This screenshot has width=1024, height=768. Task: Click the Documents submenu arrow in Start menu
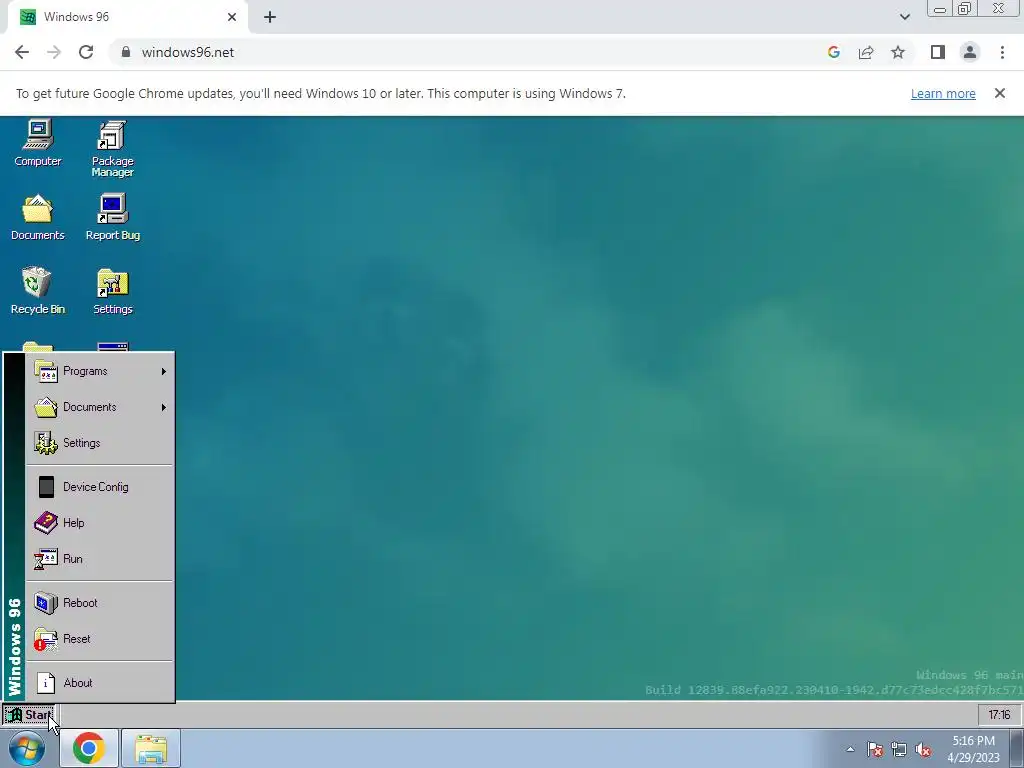[163, 408]
